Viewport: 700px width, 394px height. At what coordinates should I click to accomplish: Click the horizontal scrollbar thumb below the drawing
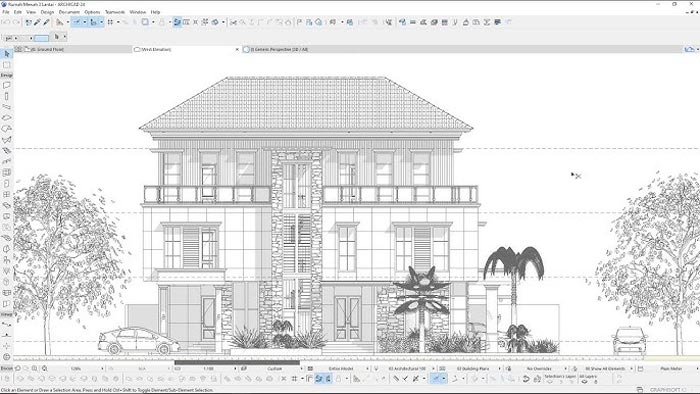pyautogui.click(x=237, y=362)
